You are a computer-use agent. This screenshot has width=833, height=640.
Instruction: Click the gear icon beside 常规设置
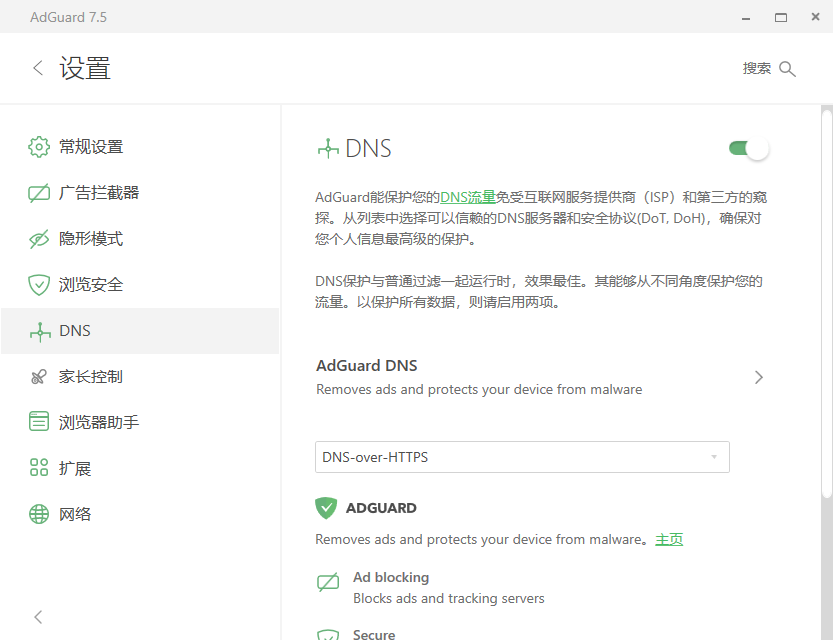pyautogui.click(x=39, y=147)
